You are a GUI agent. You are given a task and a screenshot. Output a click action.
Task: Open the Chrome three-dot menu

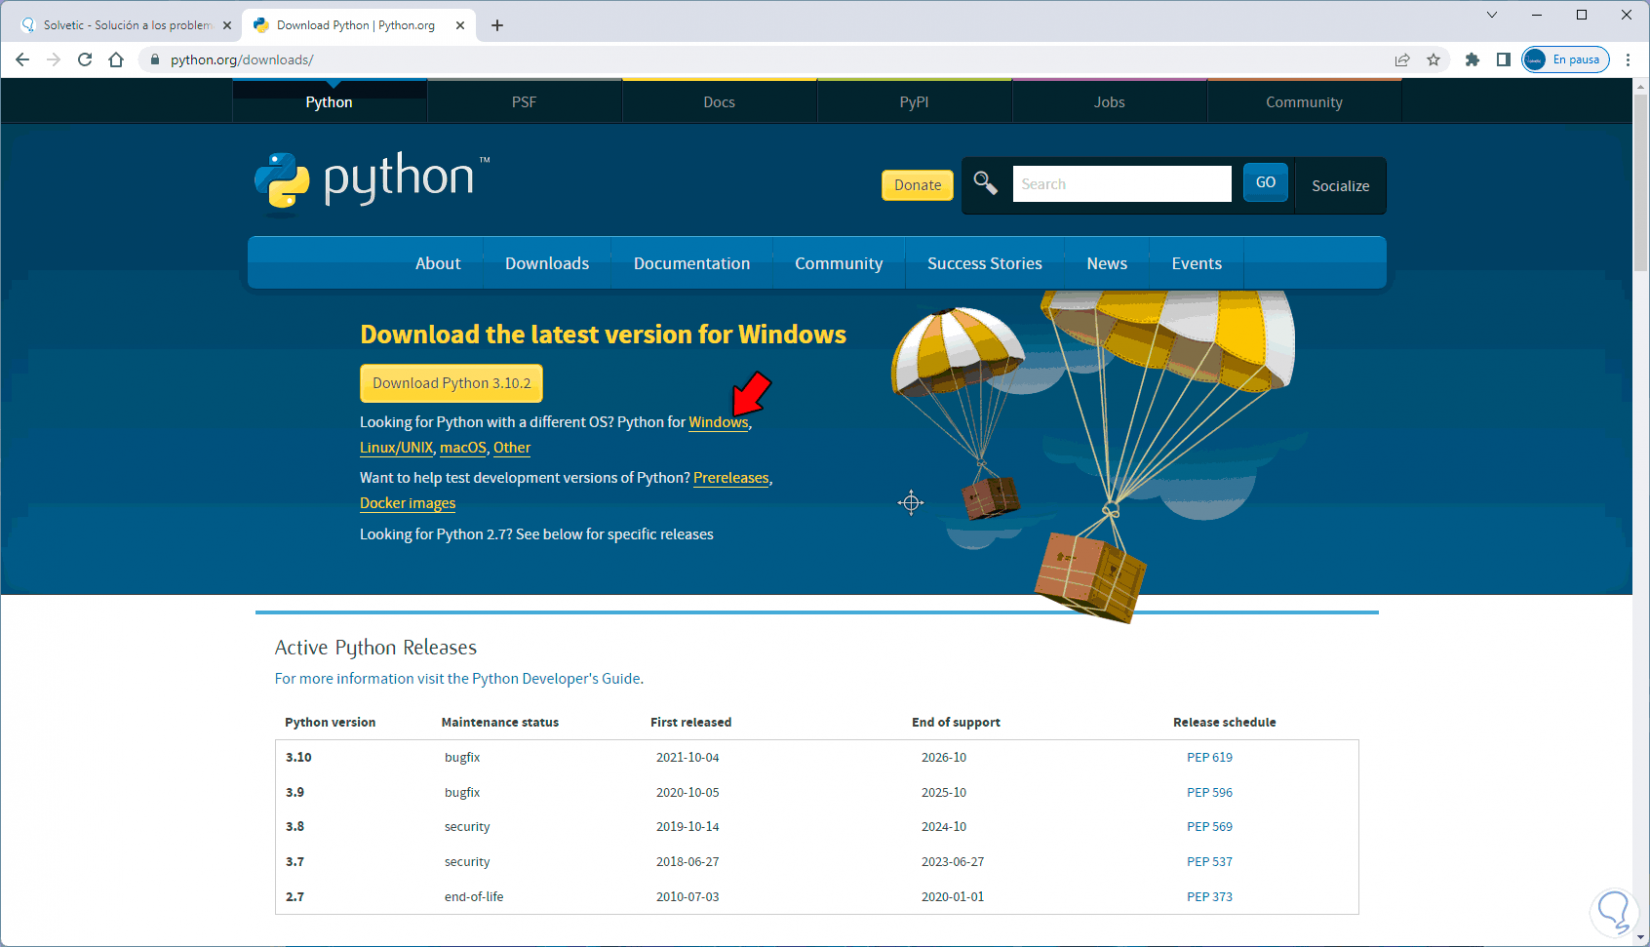[x=1628, y=60]
